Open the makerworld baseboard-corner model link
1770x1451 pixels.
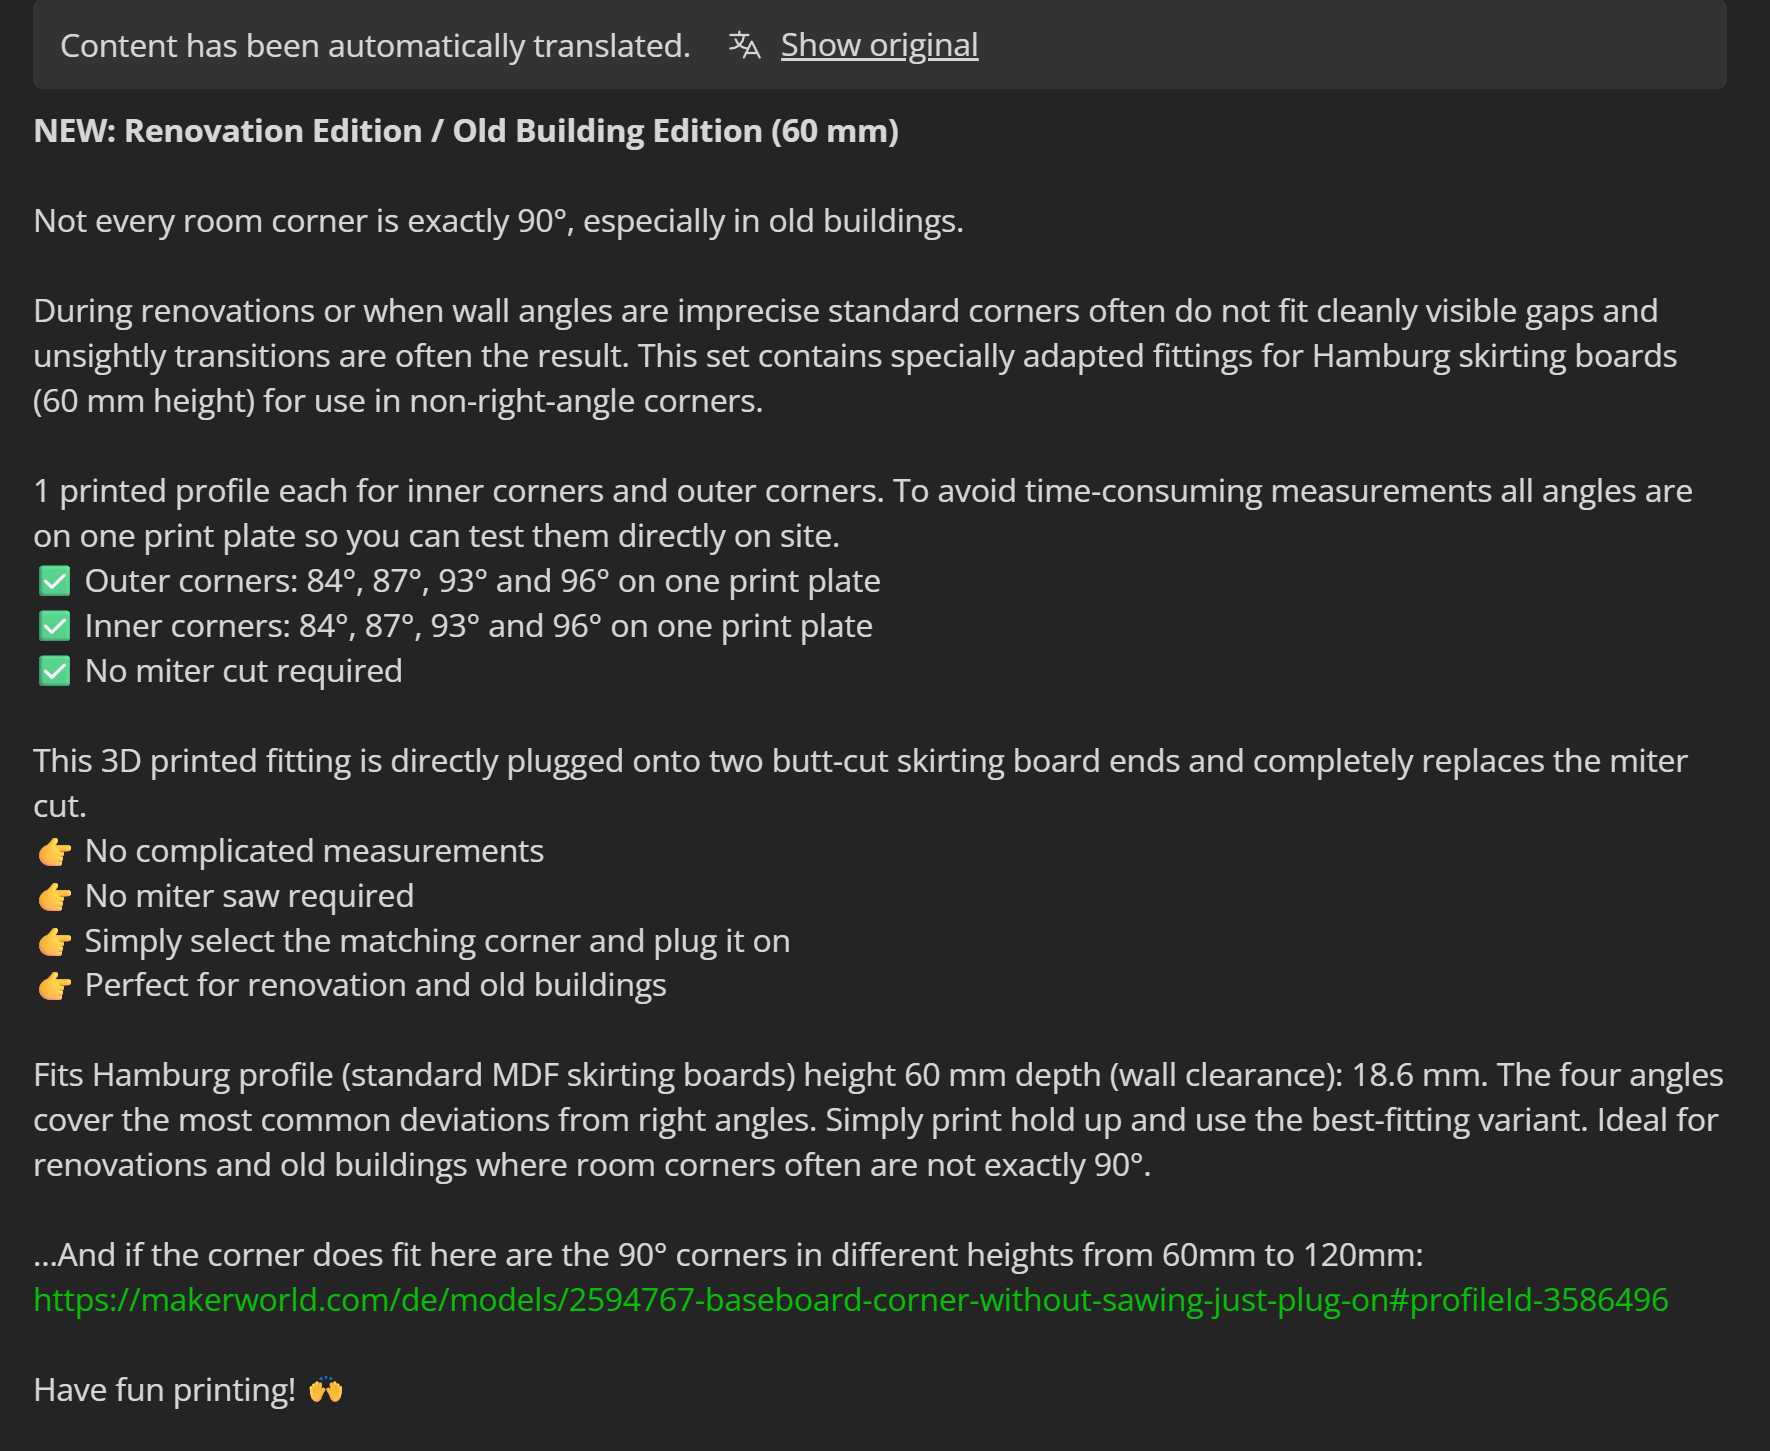851,1299
